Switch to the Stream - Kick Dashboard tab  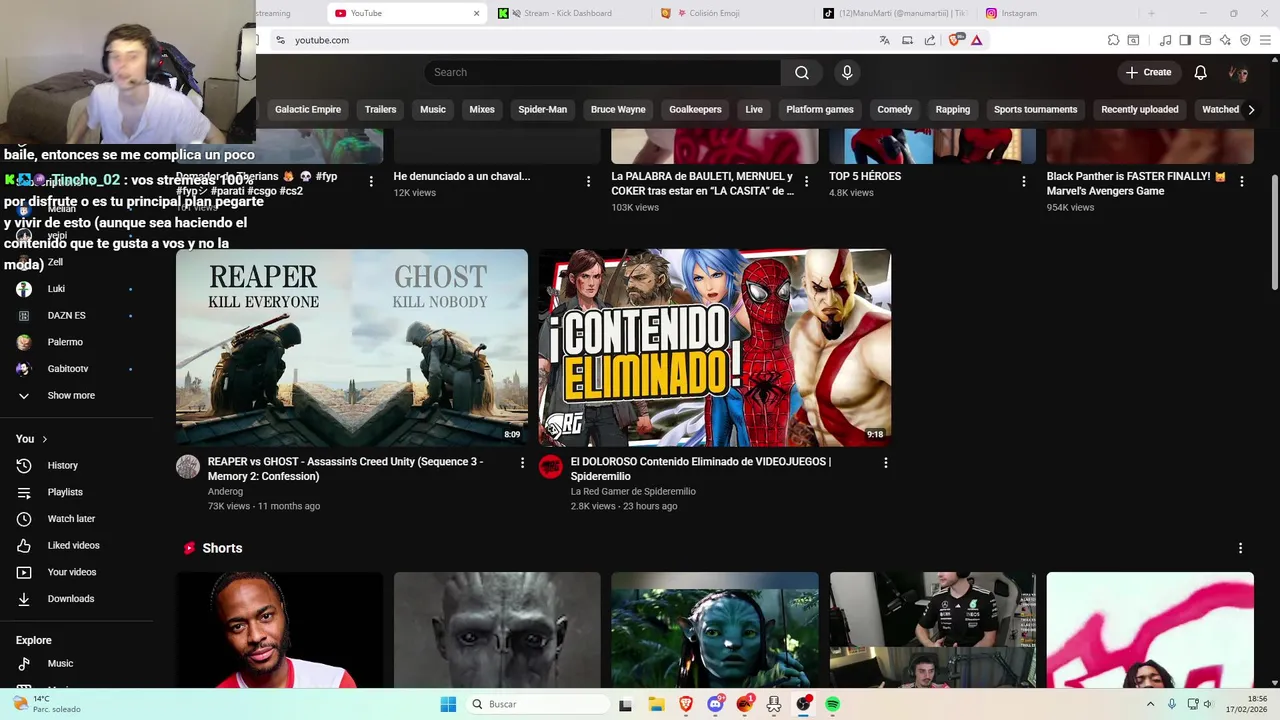tap(568, 13)
